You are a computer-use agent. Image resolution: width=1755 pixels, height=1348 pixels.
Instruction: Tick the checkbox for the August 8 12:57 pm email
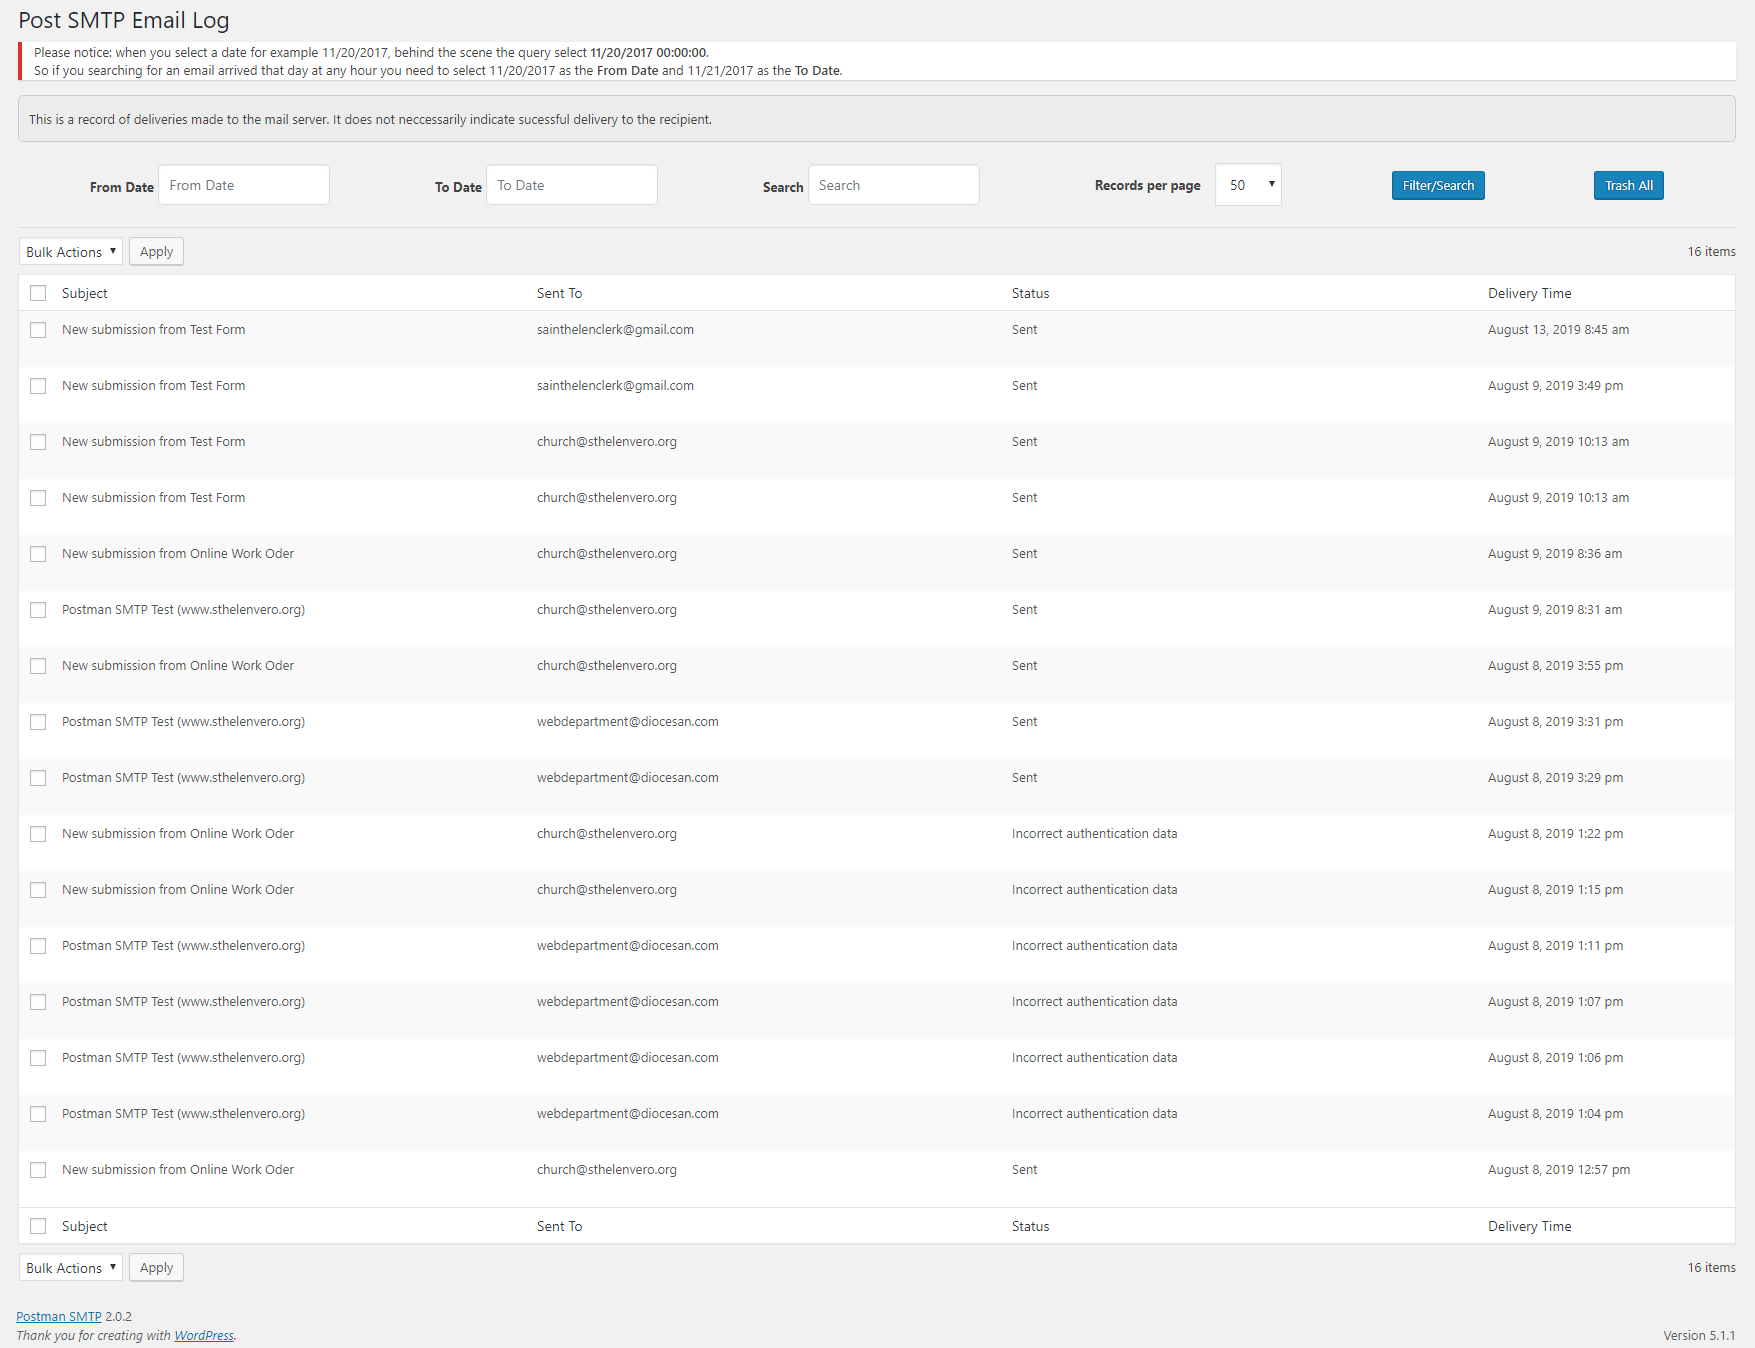coord(38,1170)
